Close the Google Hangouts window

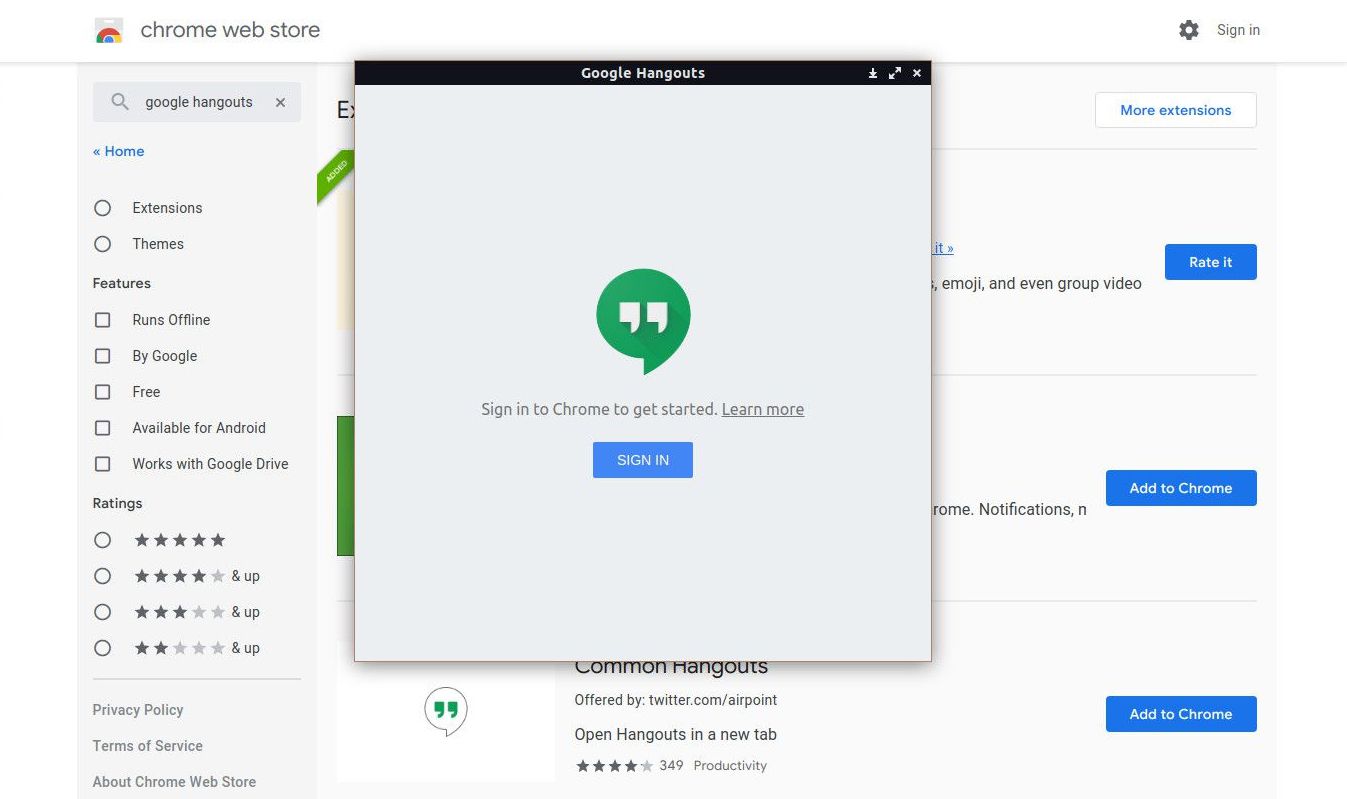tap(917, 73)
